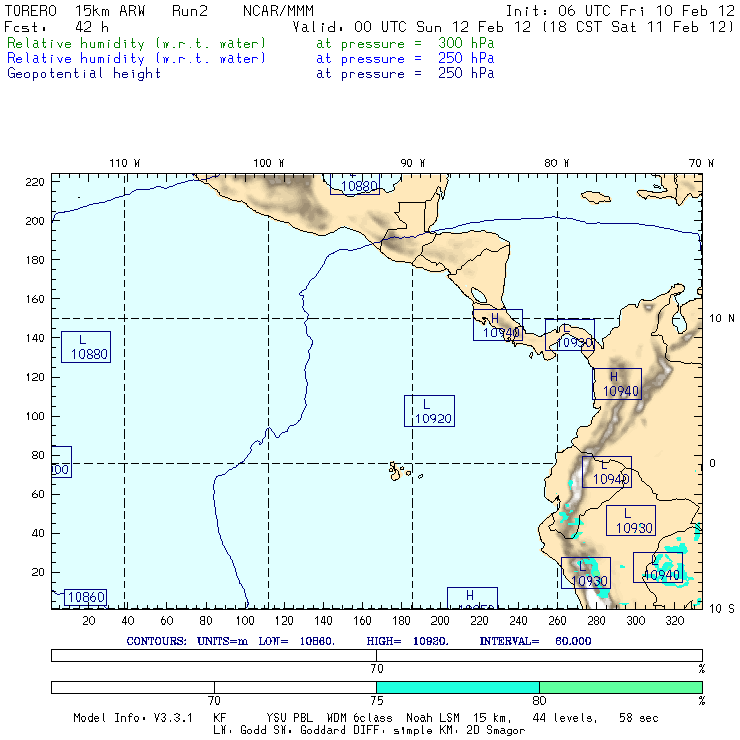The height and width of the screenshot is (740, 740).
Task: Click the '58 sec' model info text
Action: click(639, 718)
